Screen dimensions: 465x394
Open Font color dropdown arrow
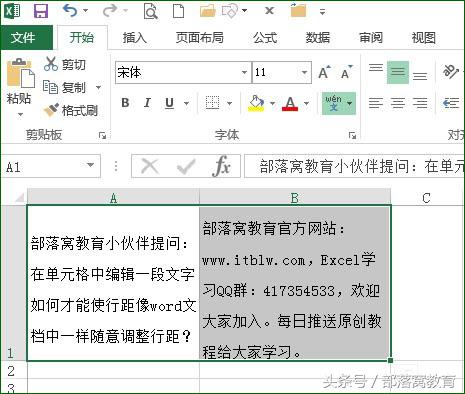click(x=306, y=103)
